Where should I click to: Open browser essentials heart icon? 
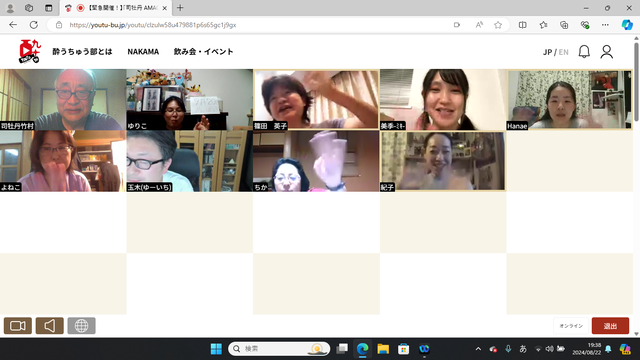coord(585,25)
